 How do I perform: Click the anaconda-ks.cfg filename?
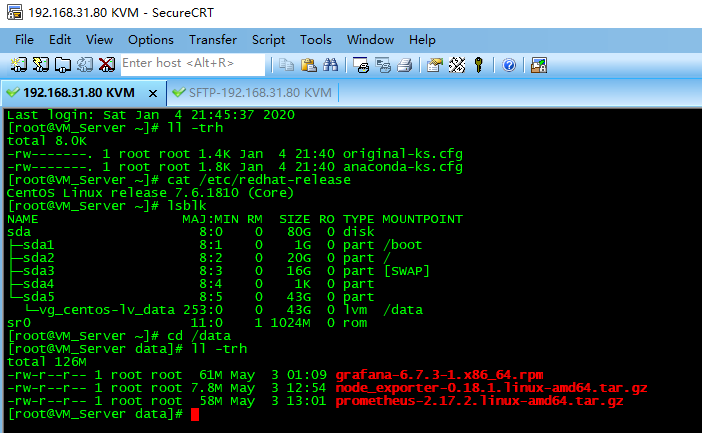[x=402, y=167]
